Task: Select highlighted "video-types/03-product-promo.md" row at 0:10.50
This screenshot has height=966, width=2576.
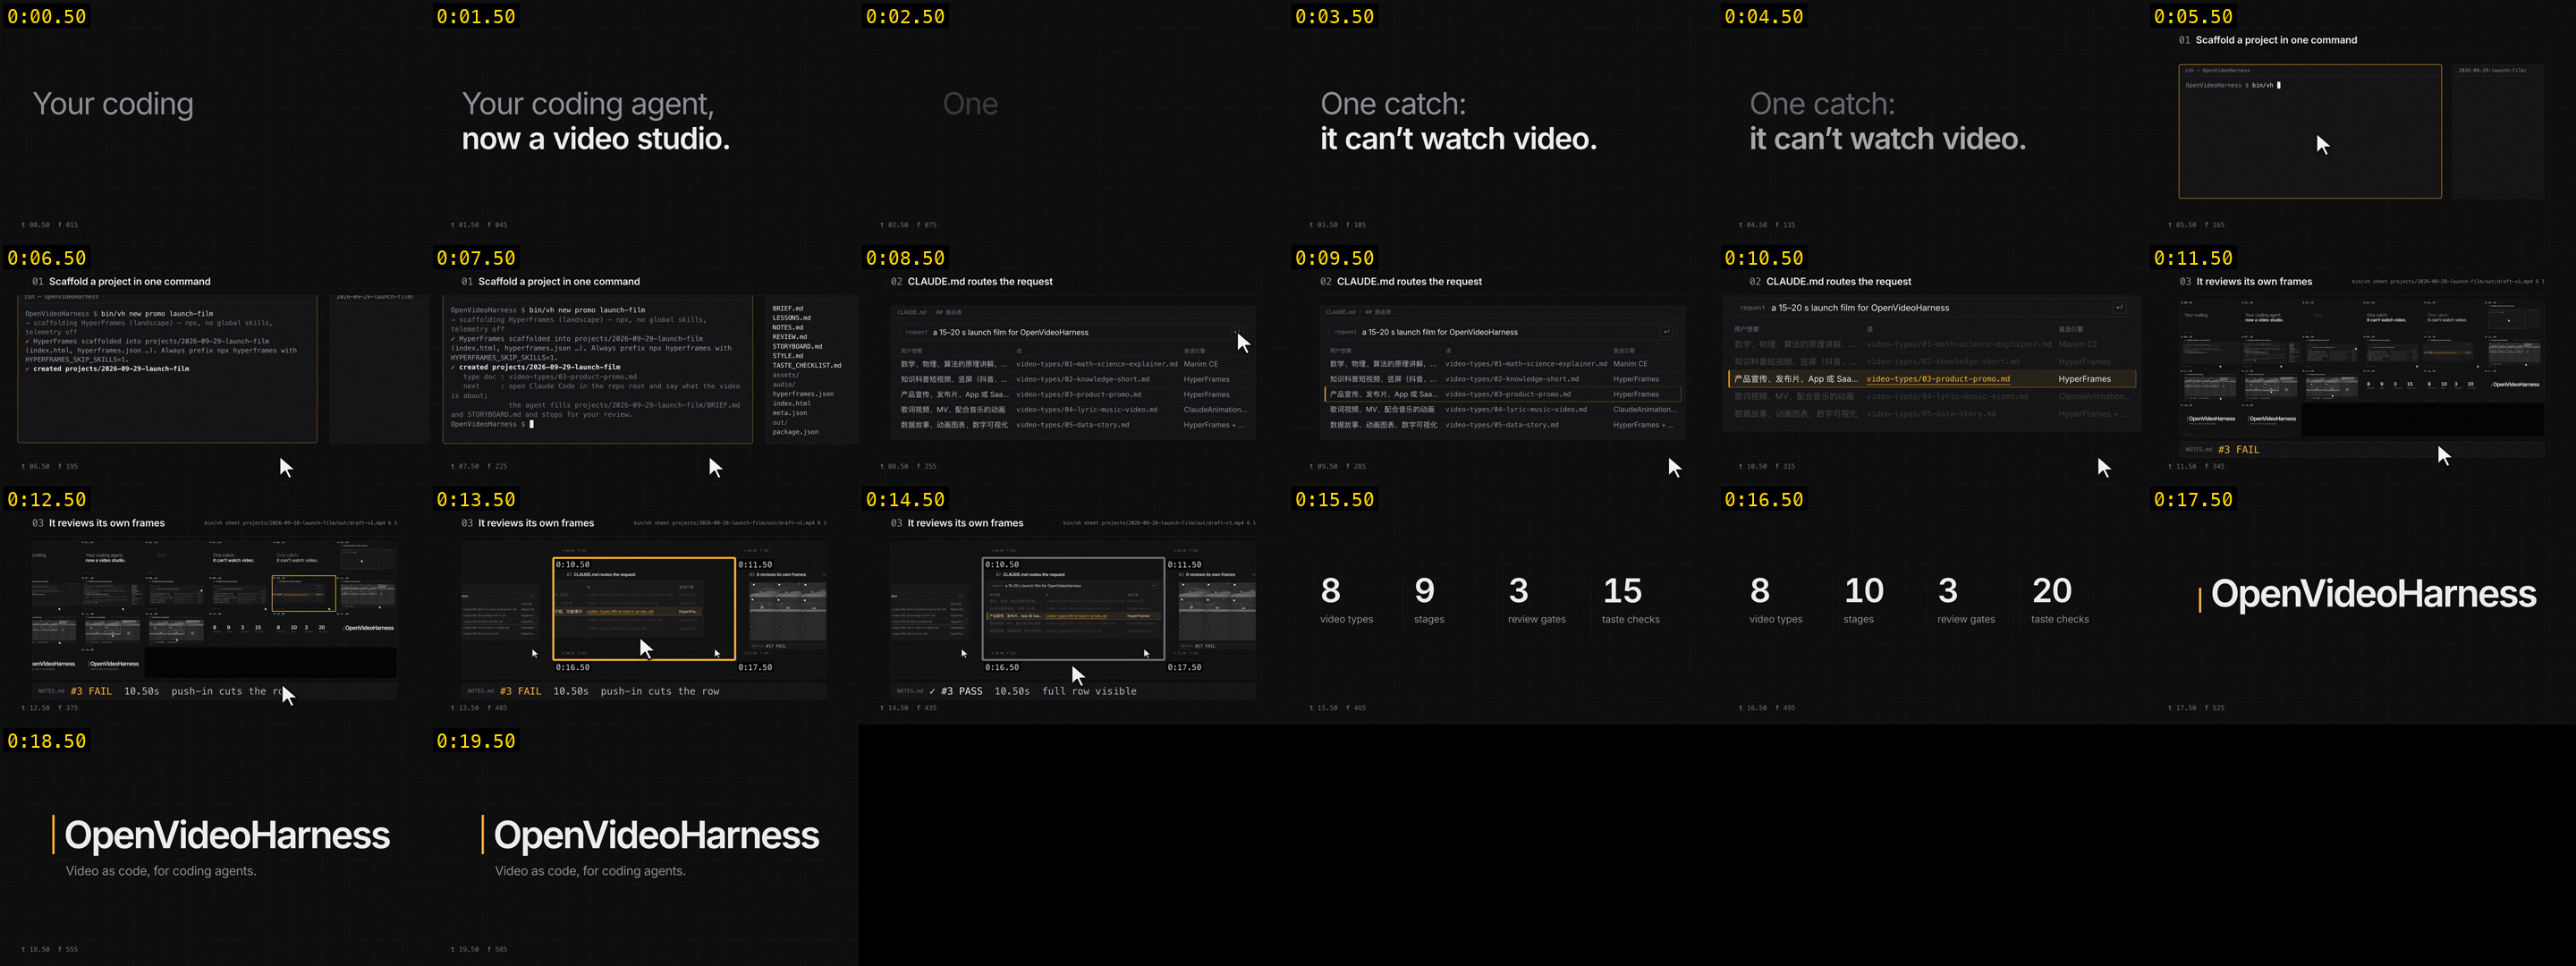Action: [x=1932, y=379]
